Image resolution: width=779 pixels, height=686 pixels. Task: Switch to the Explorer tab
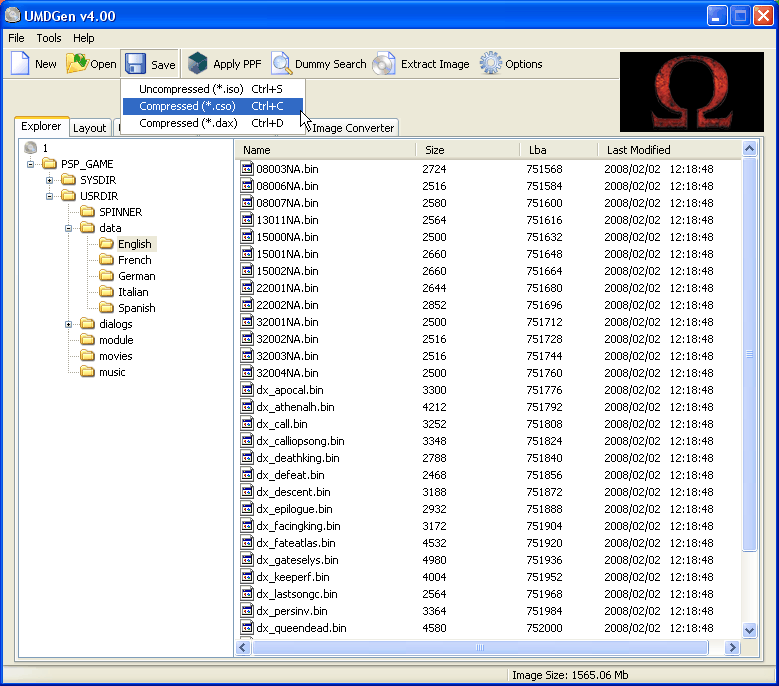(41, 126)
